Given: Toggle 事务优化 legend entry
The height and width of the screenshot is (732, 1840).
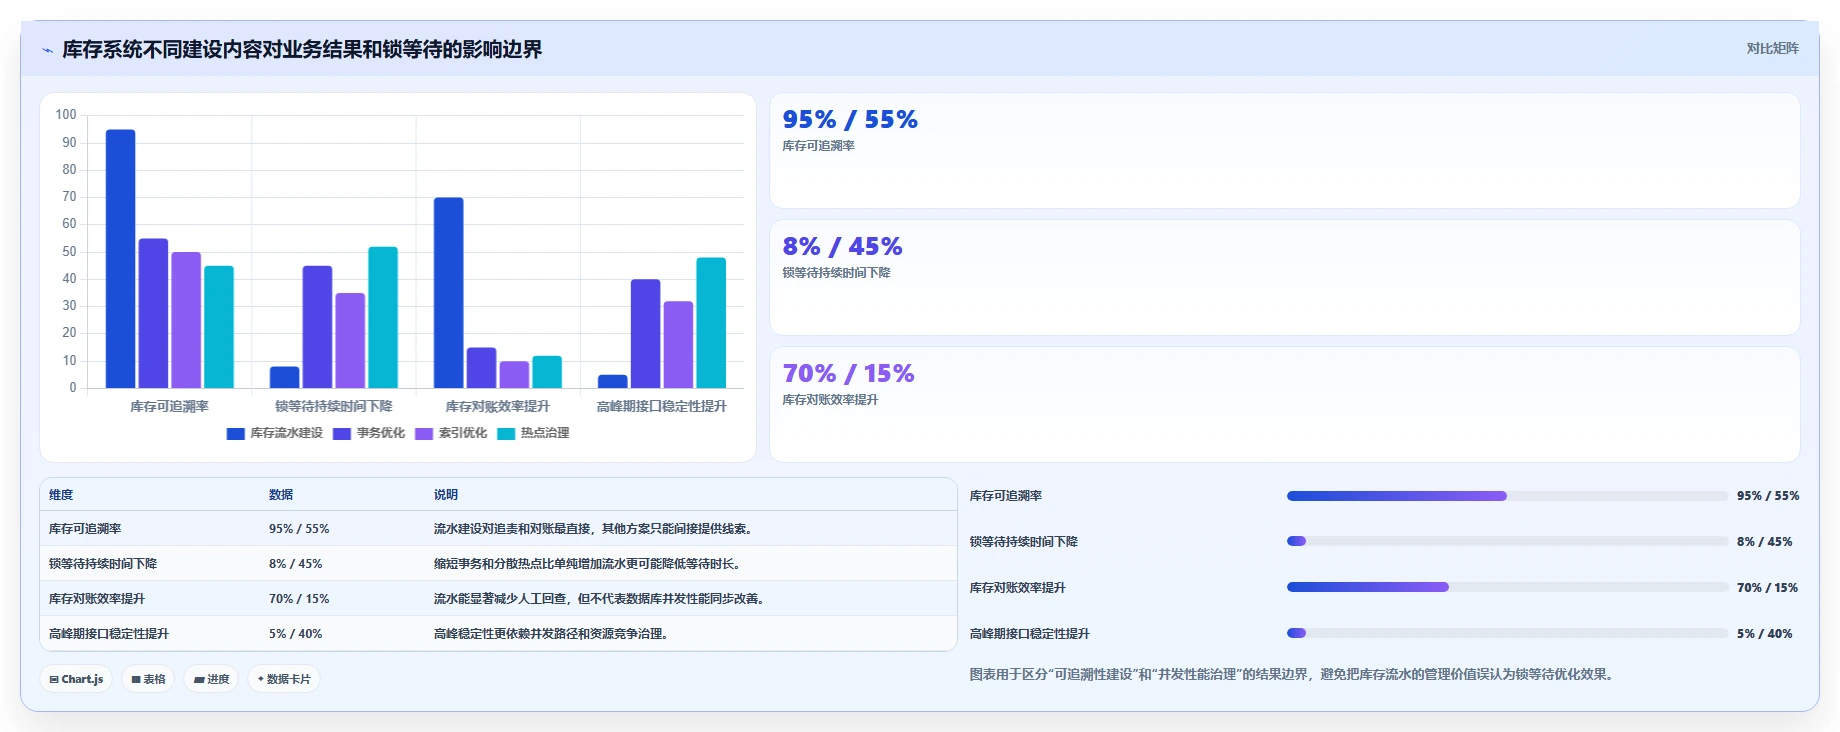Looking at the screenshot, I should [369, 433].
